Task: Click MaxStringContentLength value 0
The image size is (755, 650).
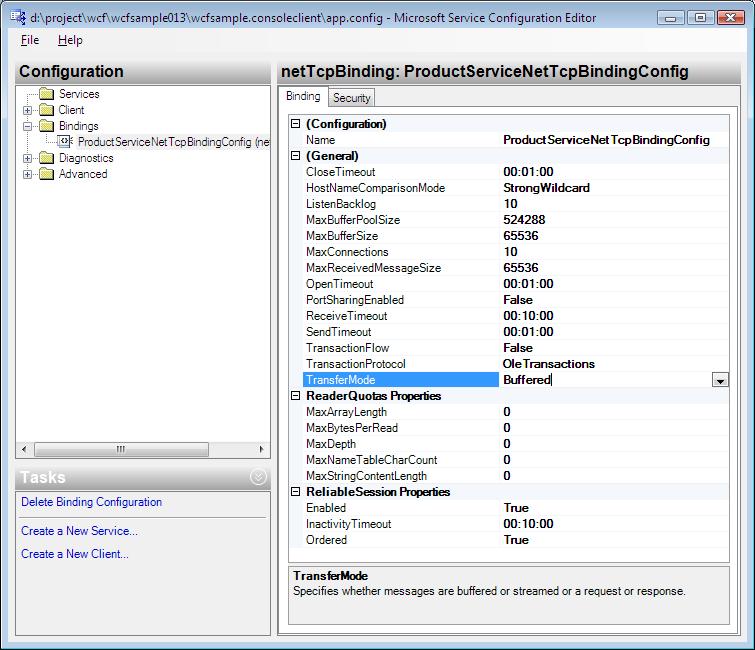Action: [x=507, y=476]
